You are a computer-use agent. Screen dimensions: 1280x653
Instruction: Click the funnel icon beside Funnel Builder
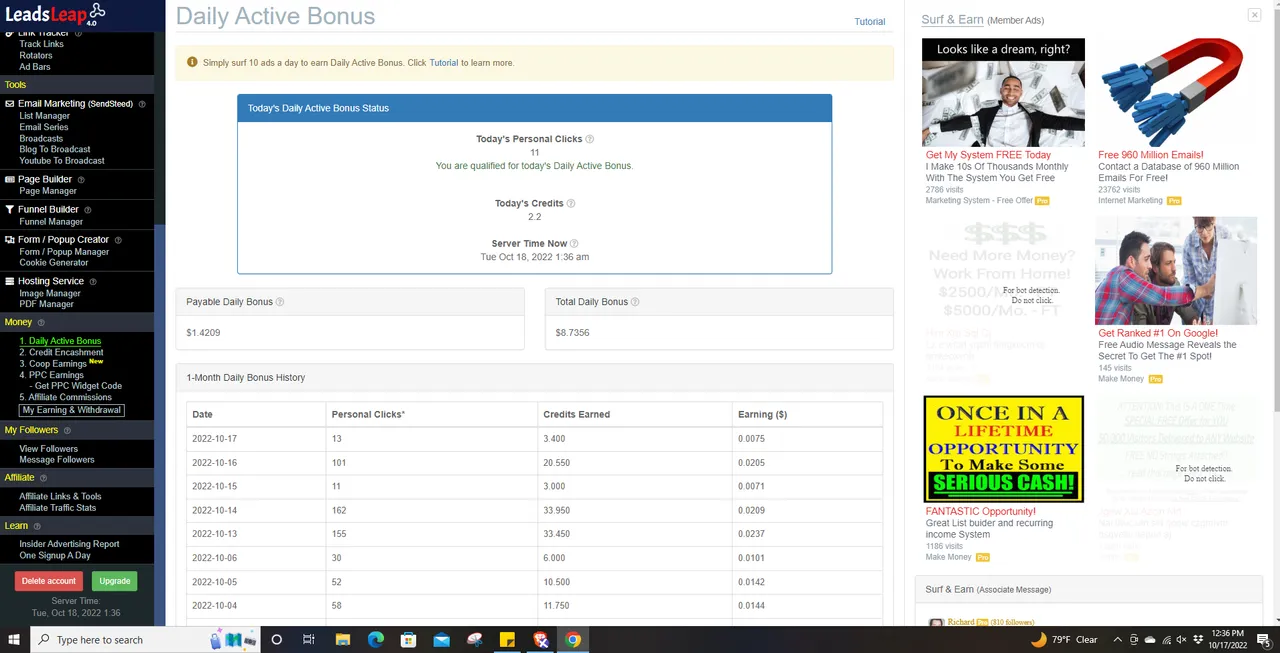point(10,210)
